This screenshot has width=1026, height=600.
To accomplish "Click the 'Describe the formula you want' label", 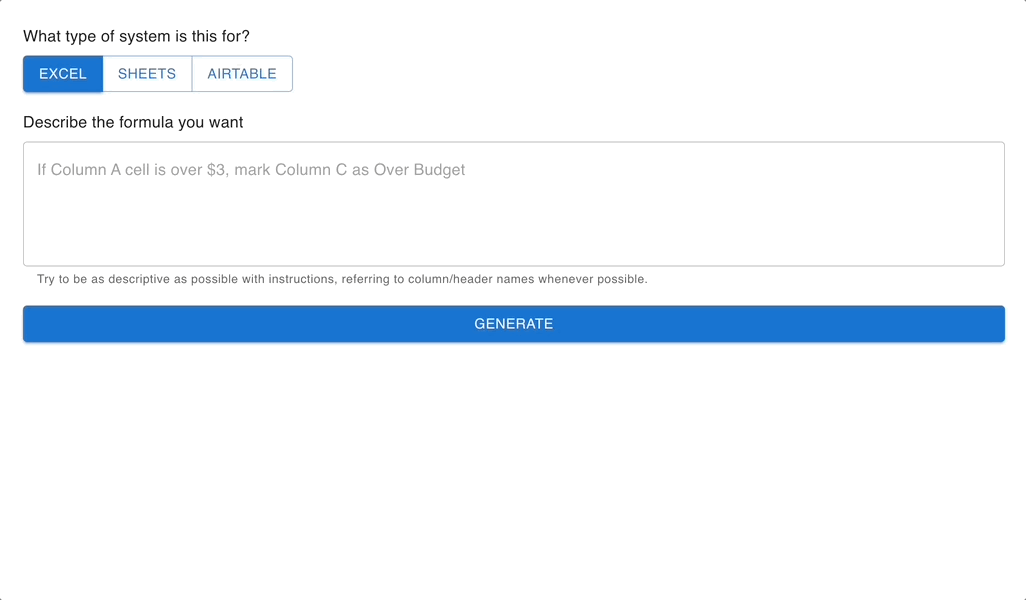I will (133, 123).
